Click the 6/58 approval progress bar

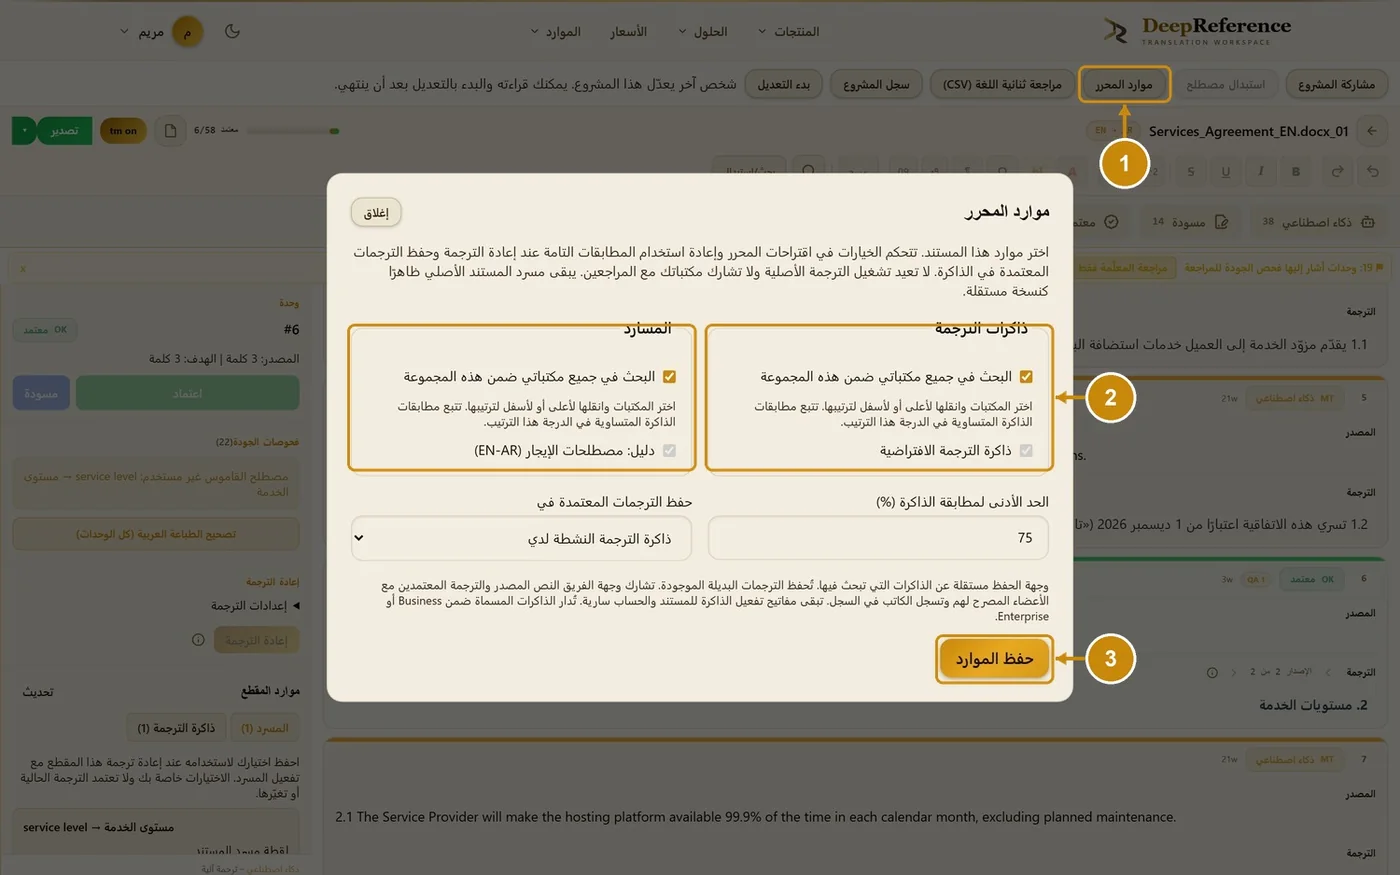click(292, 131)
